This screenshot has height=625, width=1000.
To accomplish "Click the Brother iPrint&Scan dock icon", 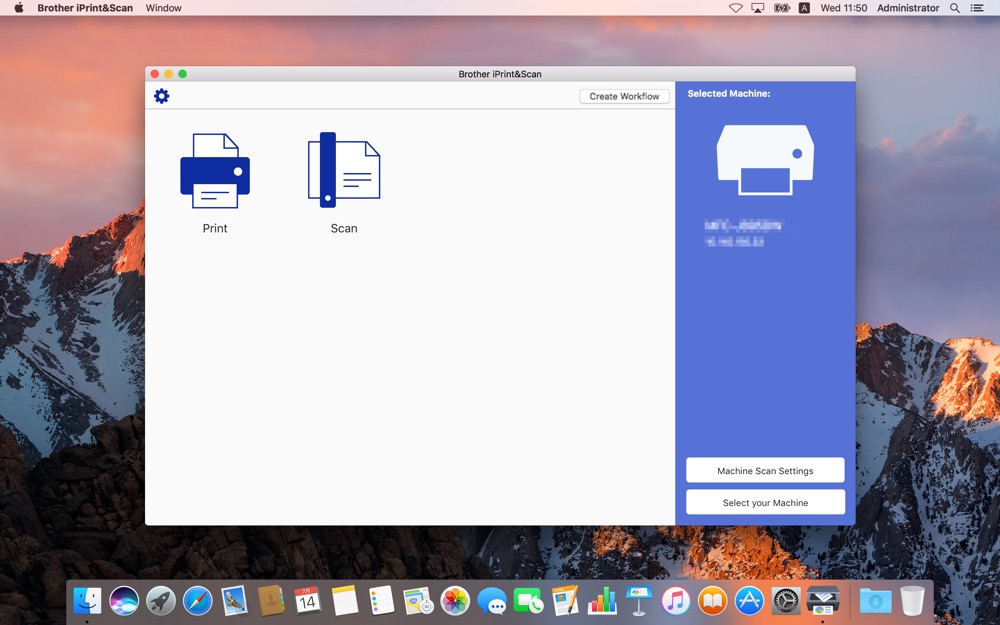I will tap(823, 600).
